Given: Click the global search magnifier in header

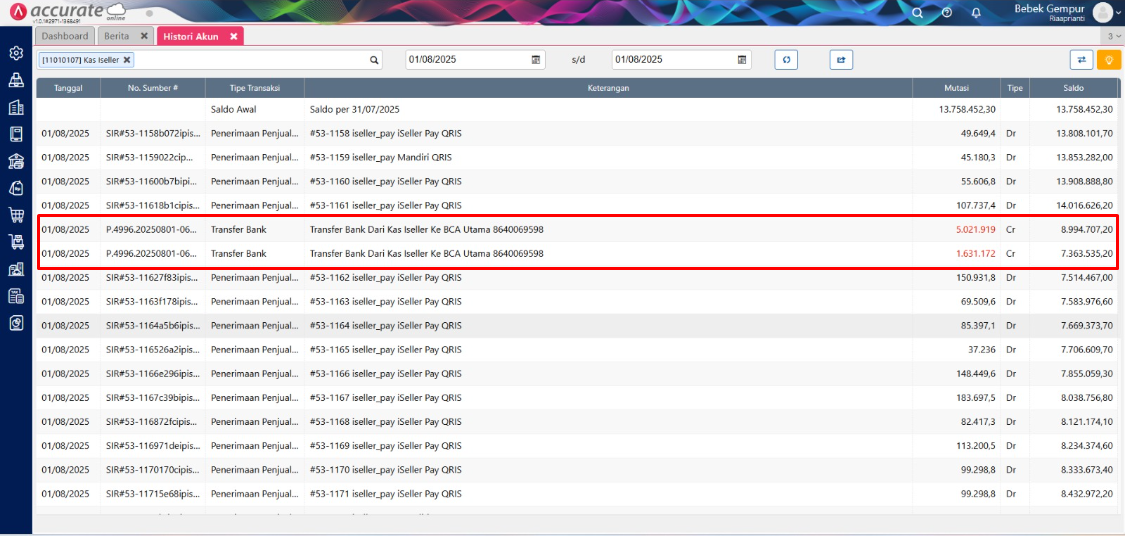Looking at the screenshot, I should 918,13.
